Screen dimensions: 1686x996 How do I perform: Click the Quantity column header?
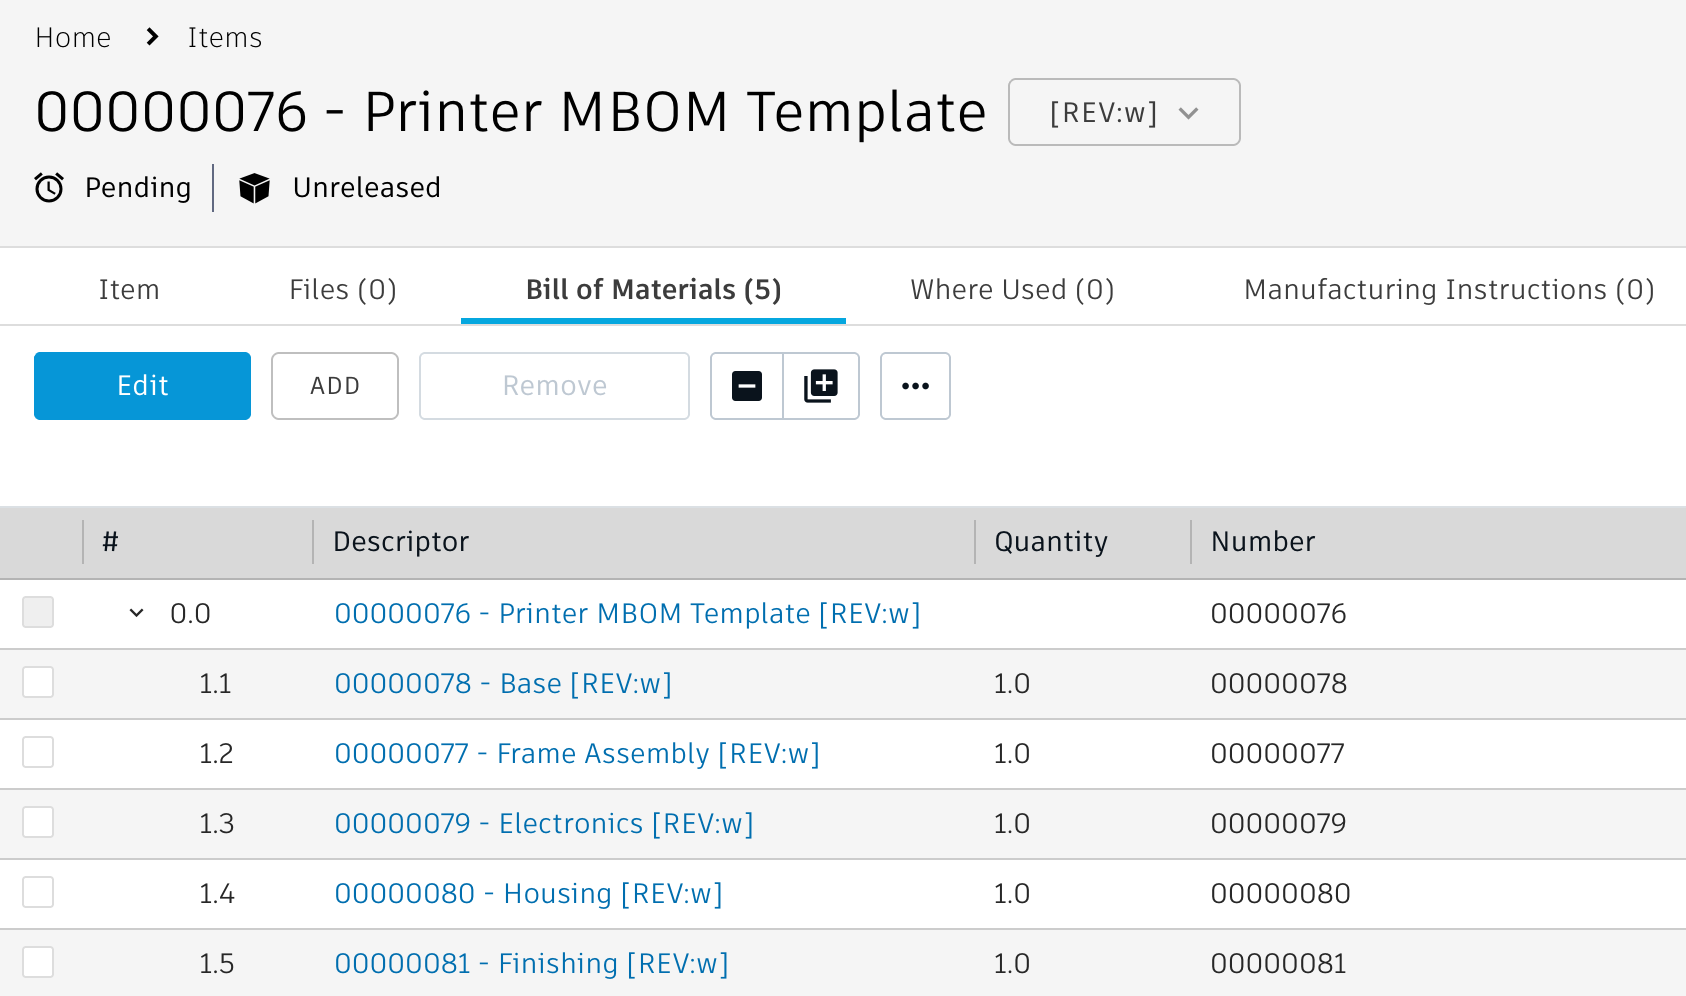click(1051, 541)
